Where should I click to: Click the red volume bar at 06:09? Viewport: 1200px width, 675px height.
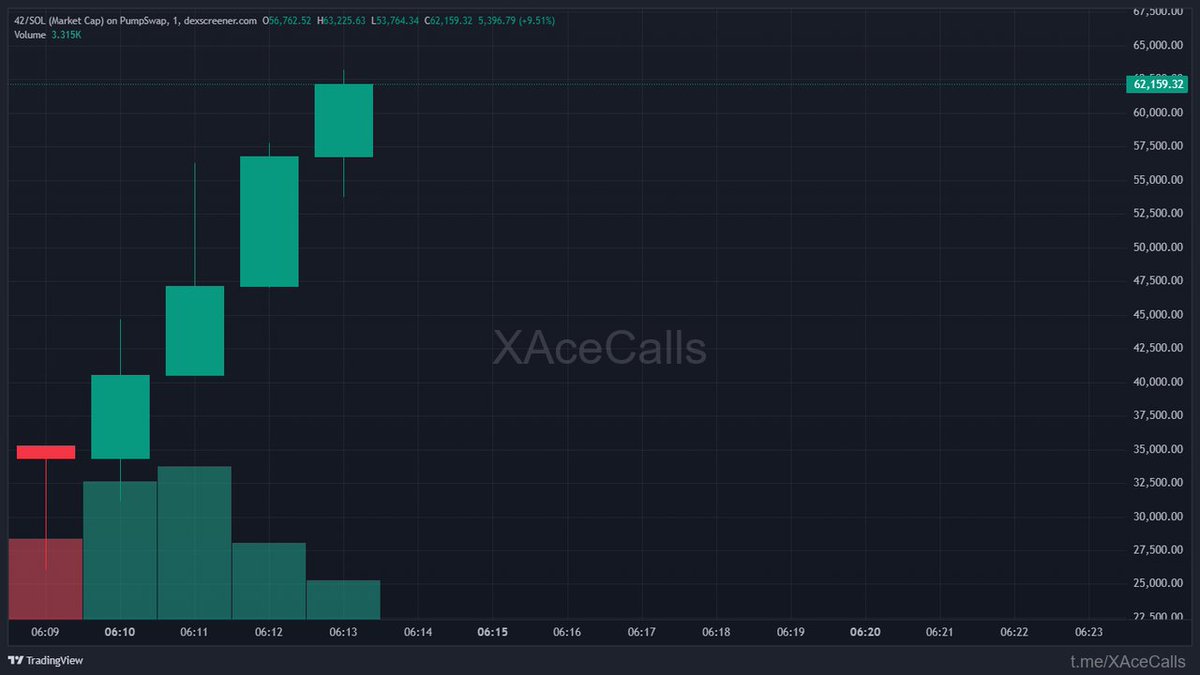pos(46,578)
